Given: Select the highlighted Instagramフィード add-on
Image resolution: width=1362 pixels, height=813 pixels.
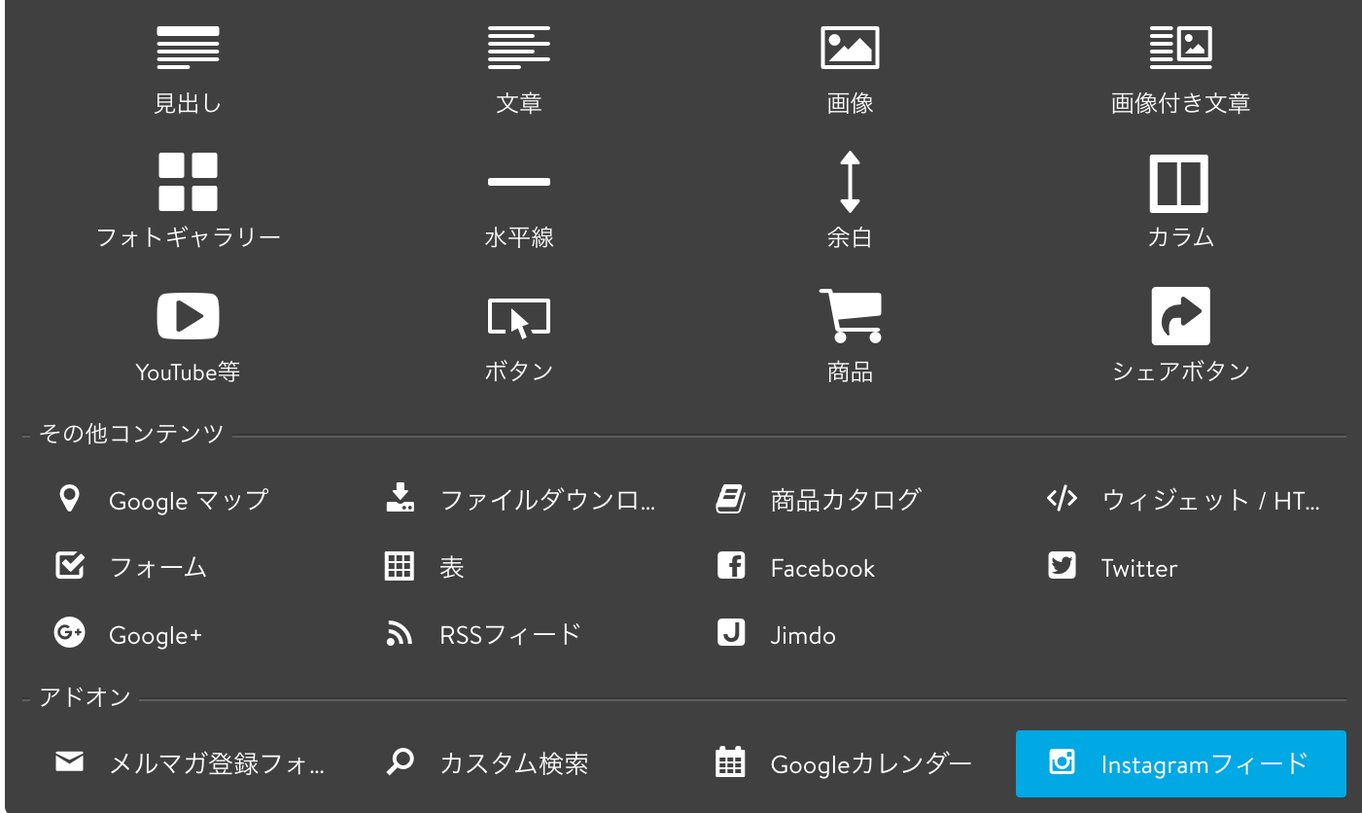Looking at the screenshot, I should pos(1180,764).
